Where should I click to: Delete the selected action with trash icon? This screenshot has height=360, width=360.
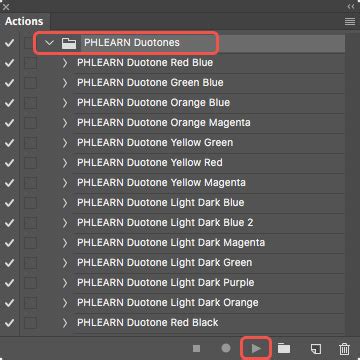coord(344,349)
